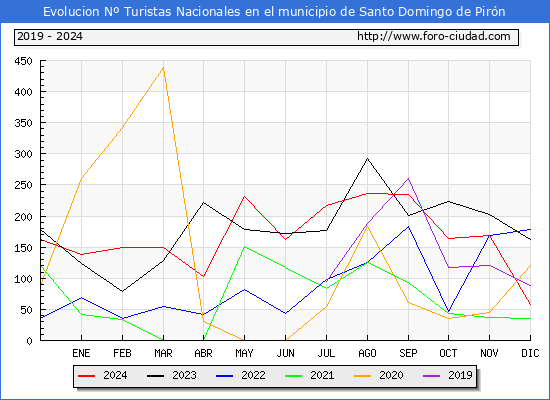Select the 2024 legend label
Screen dimensions: 550x400
tap(115, 375)
